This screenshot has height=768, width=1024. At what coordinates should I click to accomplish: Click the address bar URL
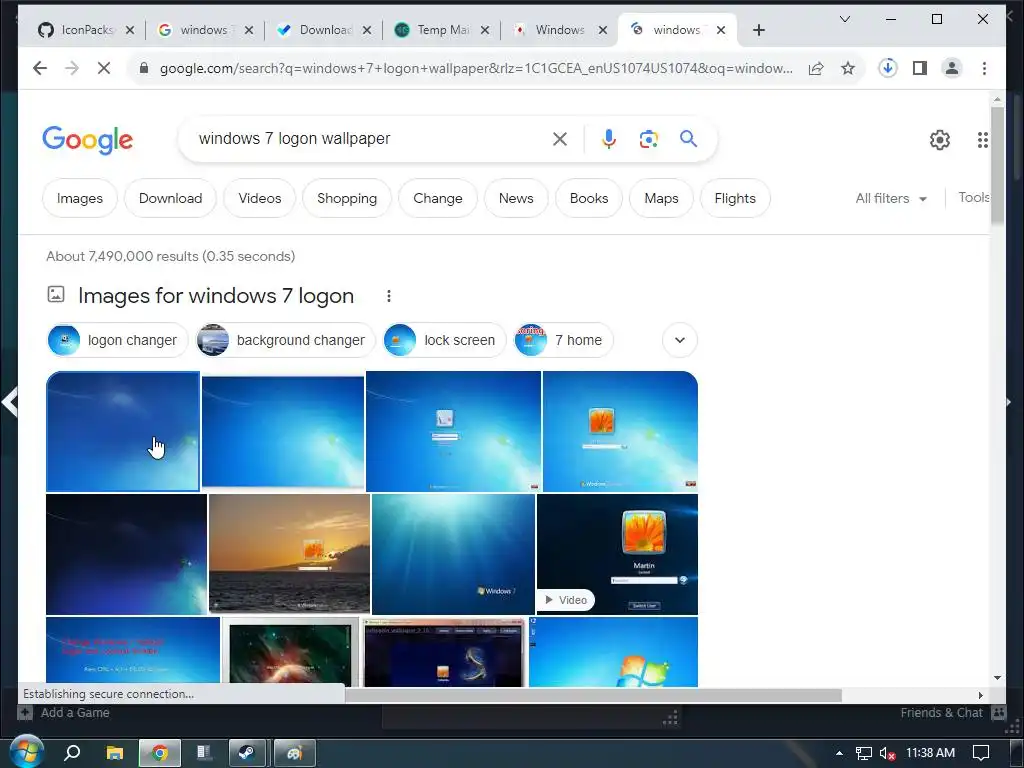tap(477, 68)
